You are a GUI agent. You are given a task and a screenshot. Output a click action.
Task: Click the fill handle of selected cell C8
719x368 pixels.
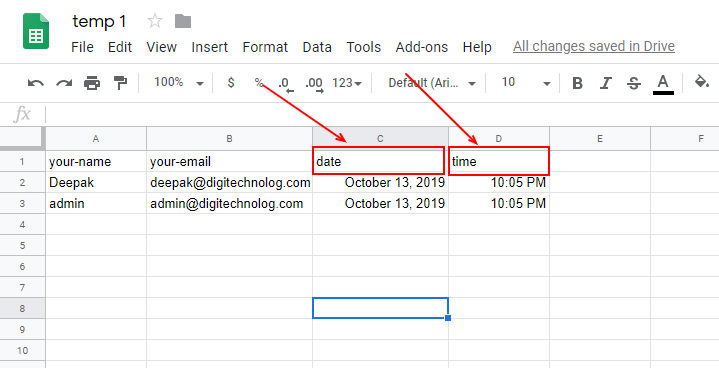click(448, 318)
